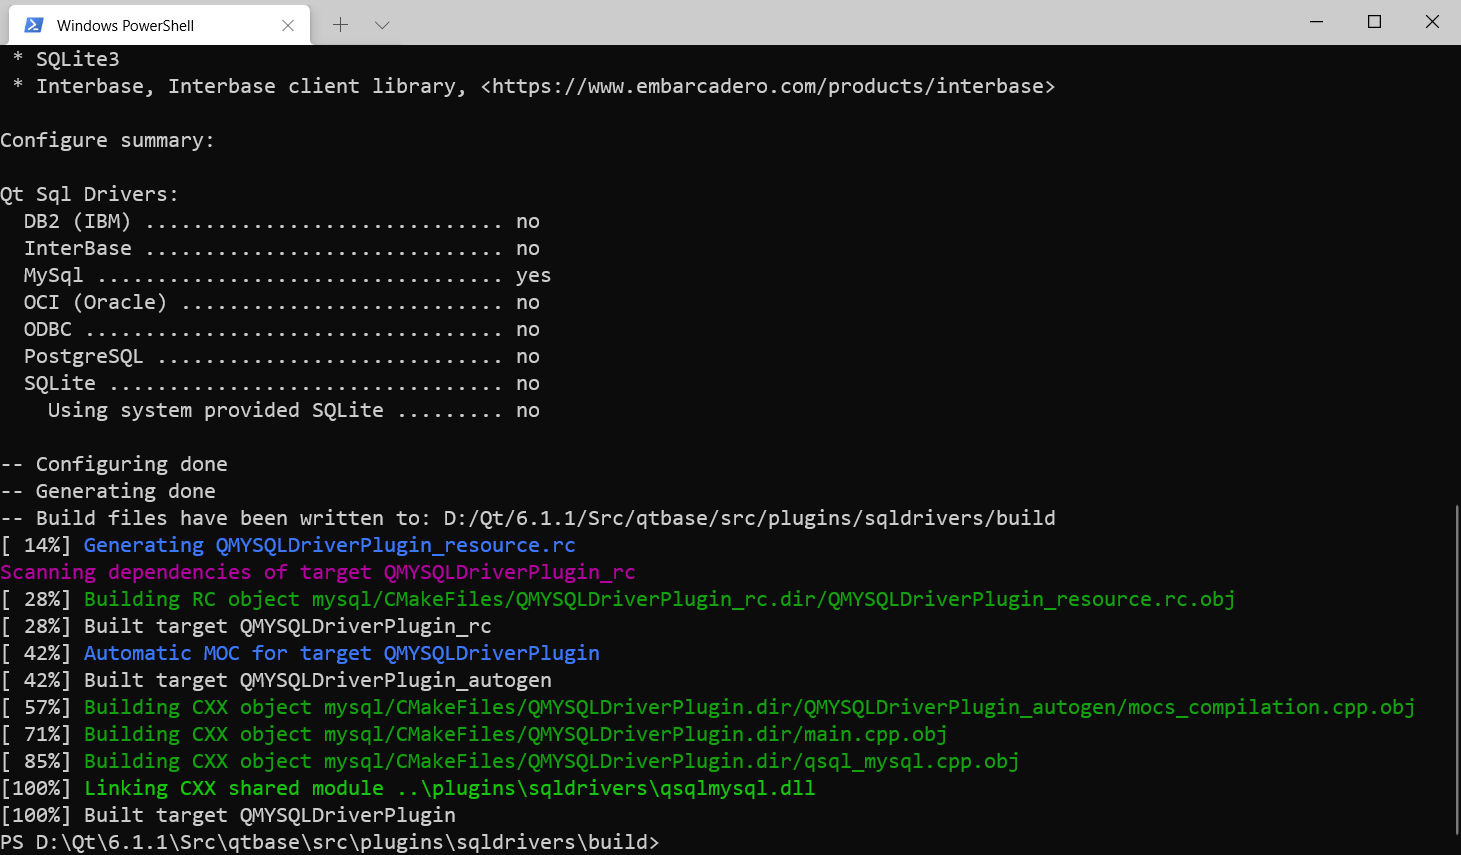Screen dimensions: 1461x855
Task: Open the new tab profile dropdown
Action: click(x=382, y=25)
